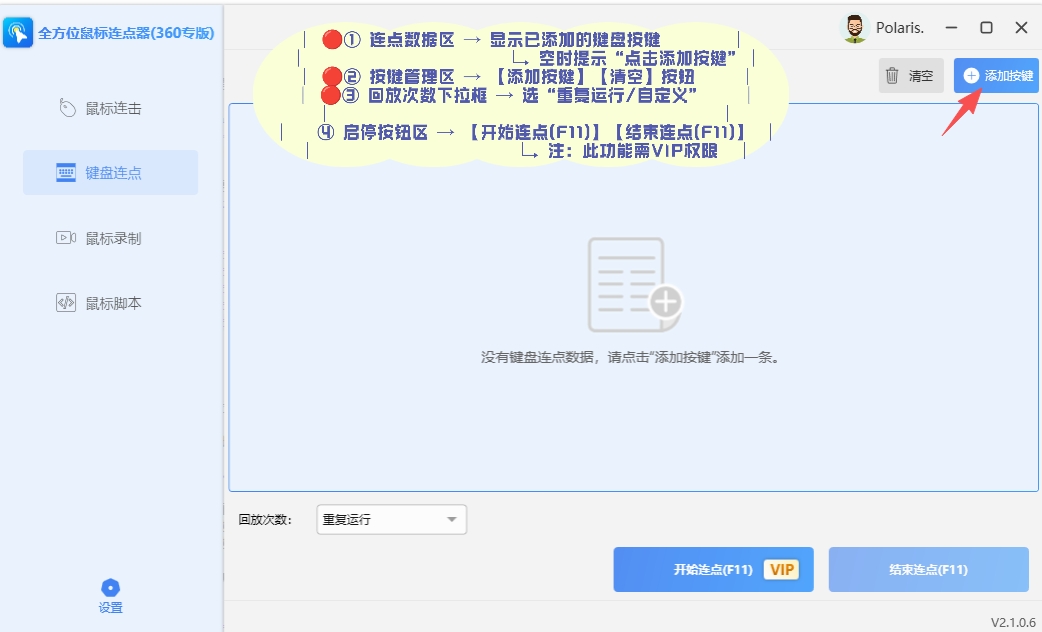1042x632 pixels.
Task: Open settings via the 设置 gear icon
Action: tap(110, 587)
